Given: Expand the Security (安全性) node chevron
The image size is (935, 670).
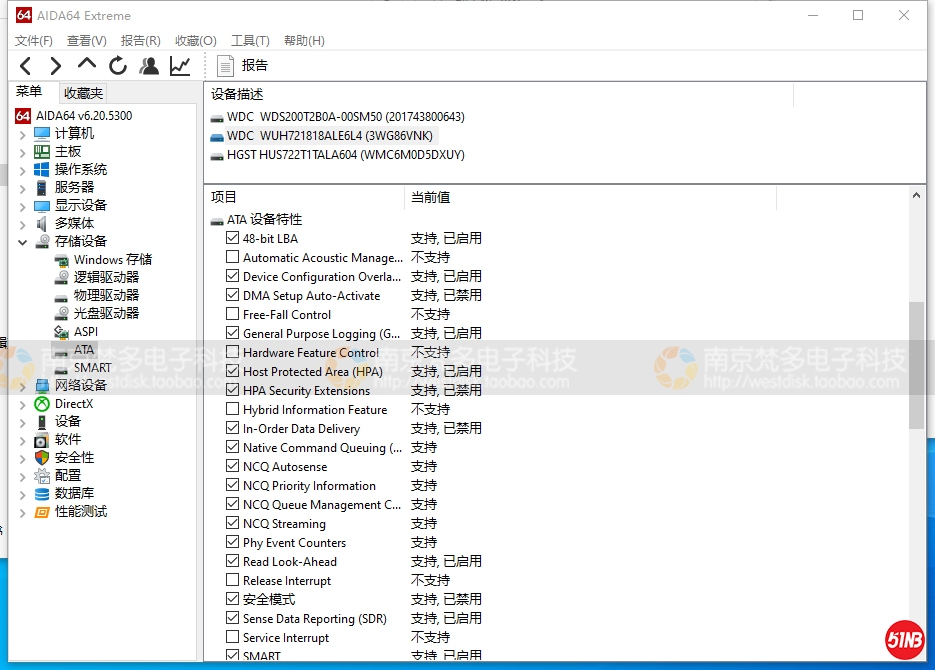Looking at the screenshot, I should (23, 459).
